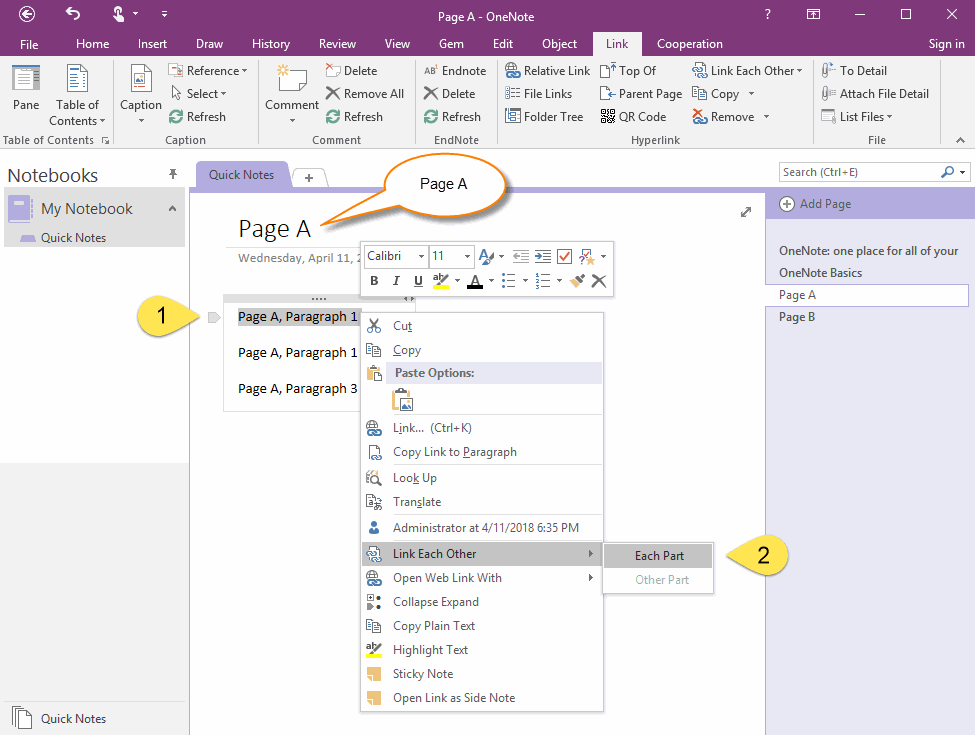
Task: Toggle Italic formatting
Action: coord(396,281)
